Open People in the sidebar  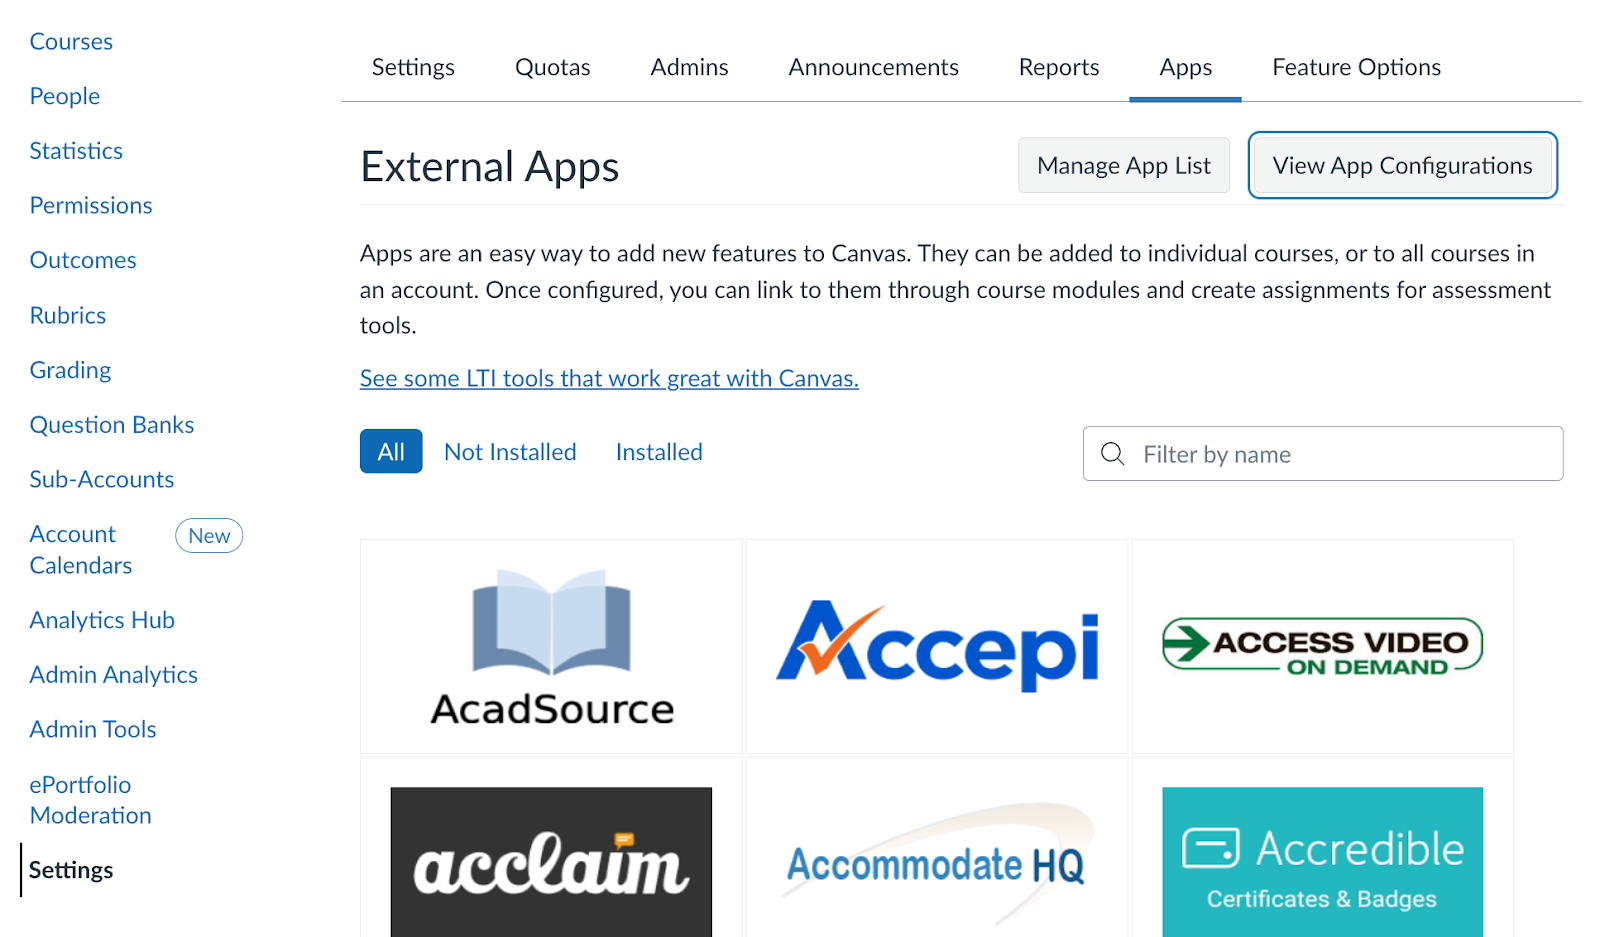point(65,96)
